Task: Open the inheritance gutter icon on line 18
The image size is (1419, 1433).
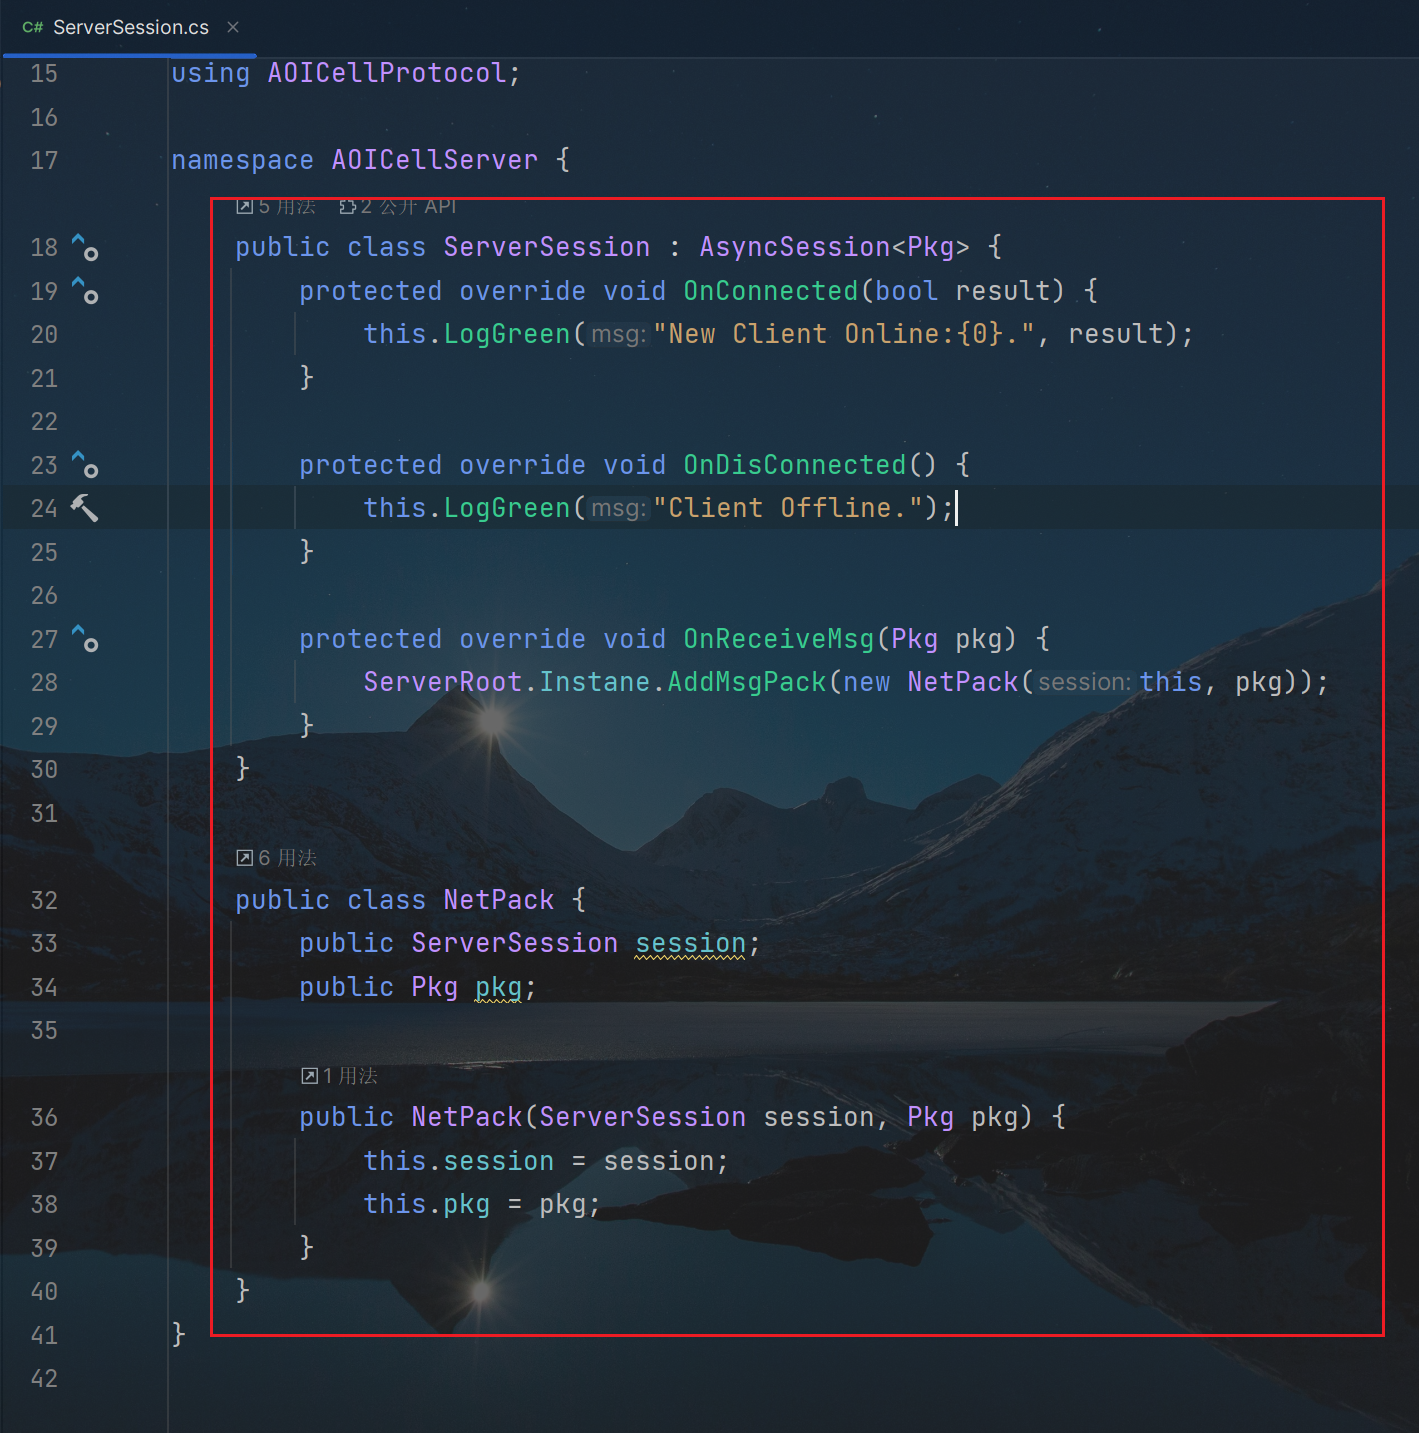Action: tap(85, 247)
